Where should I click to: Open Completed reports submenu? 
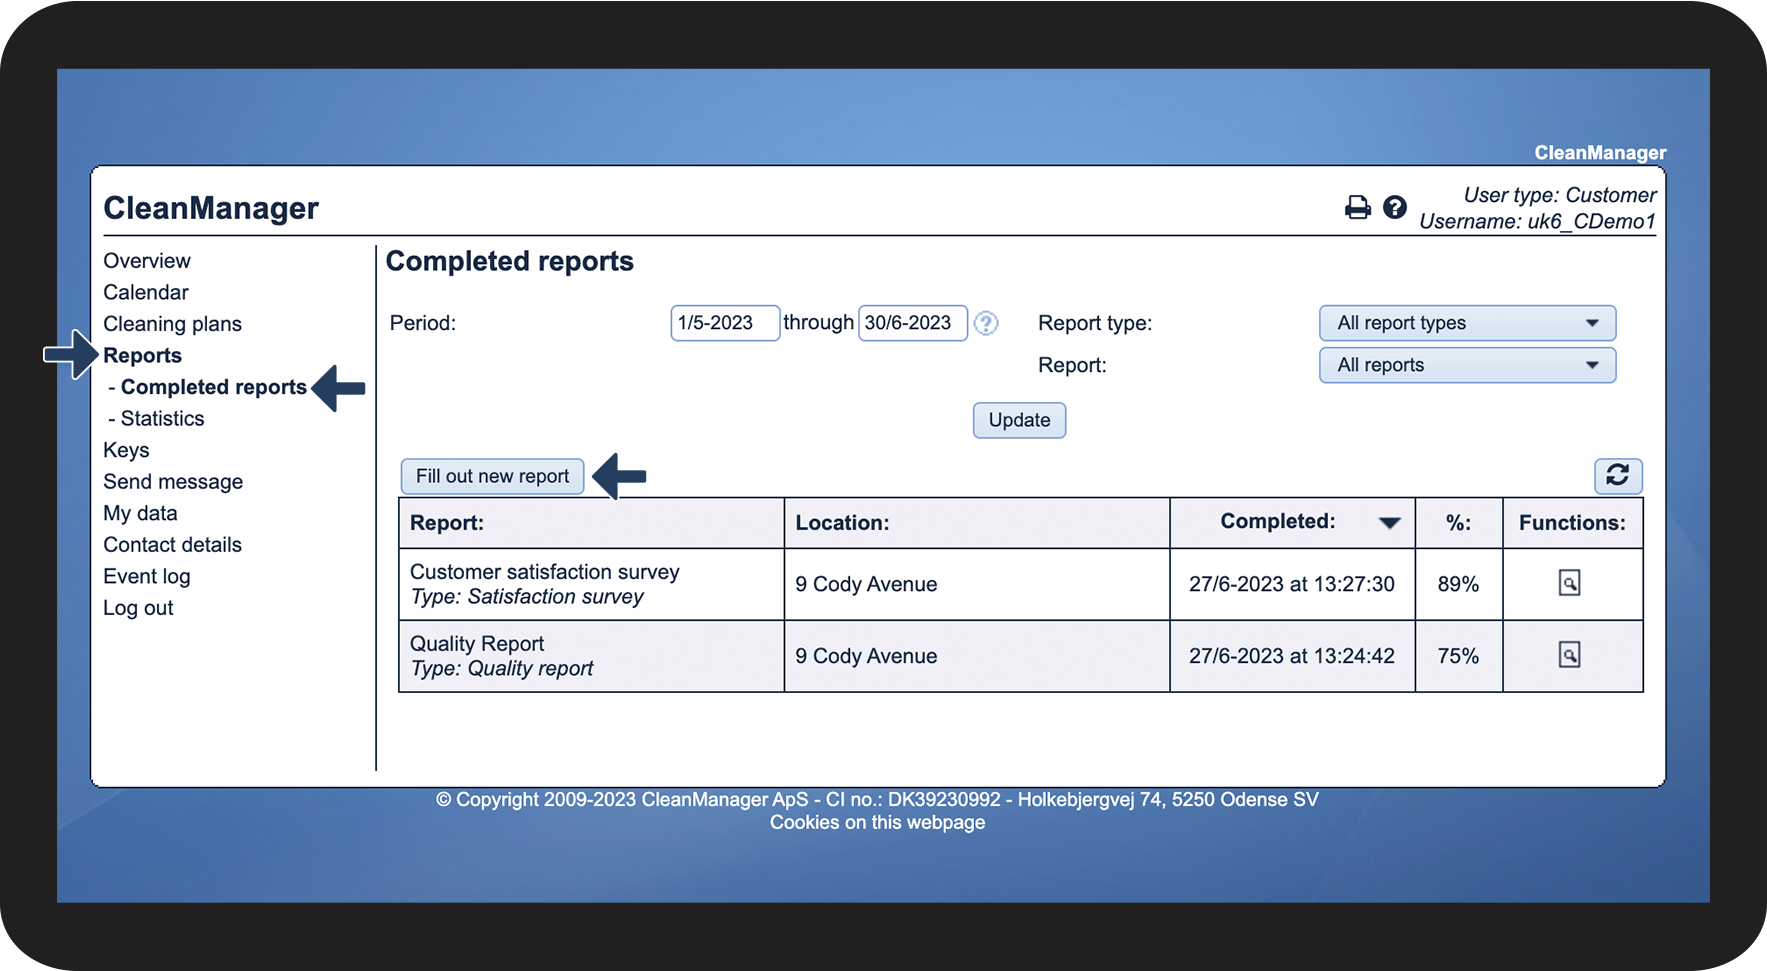pyautogui.click(x=214, y=387)
